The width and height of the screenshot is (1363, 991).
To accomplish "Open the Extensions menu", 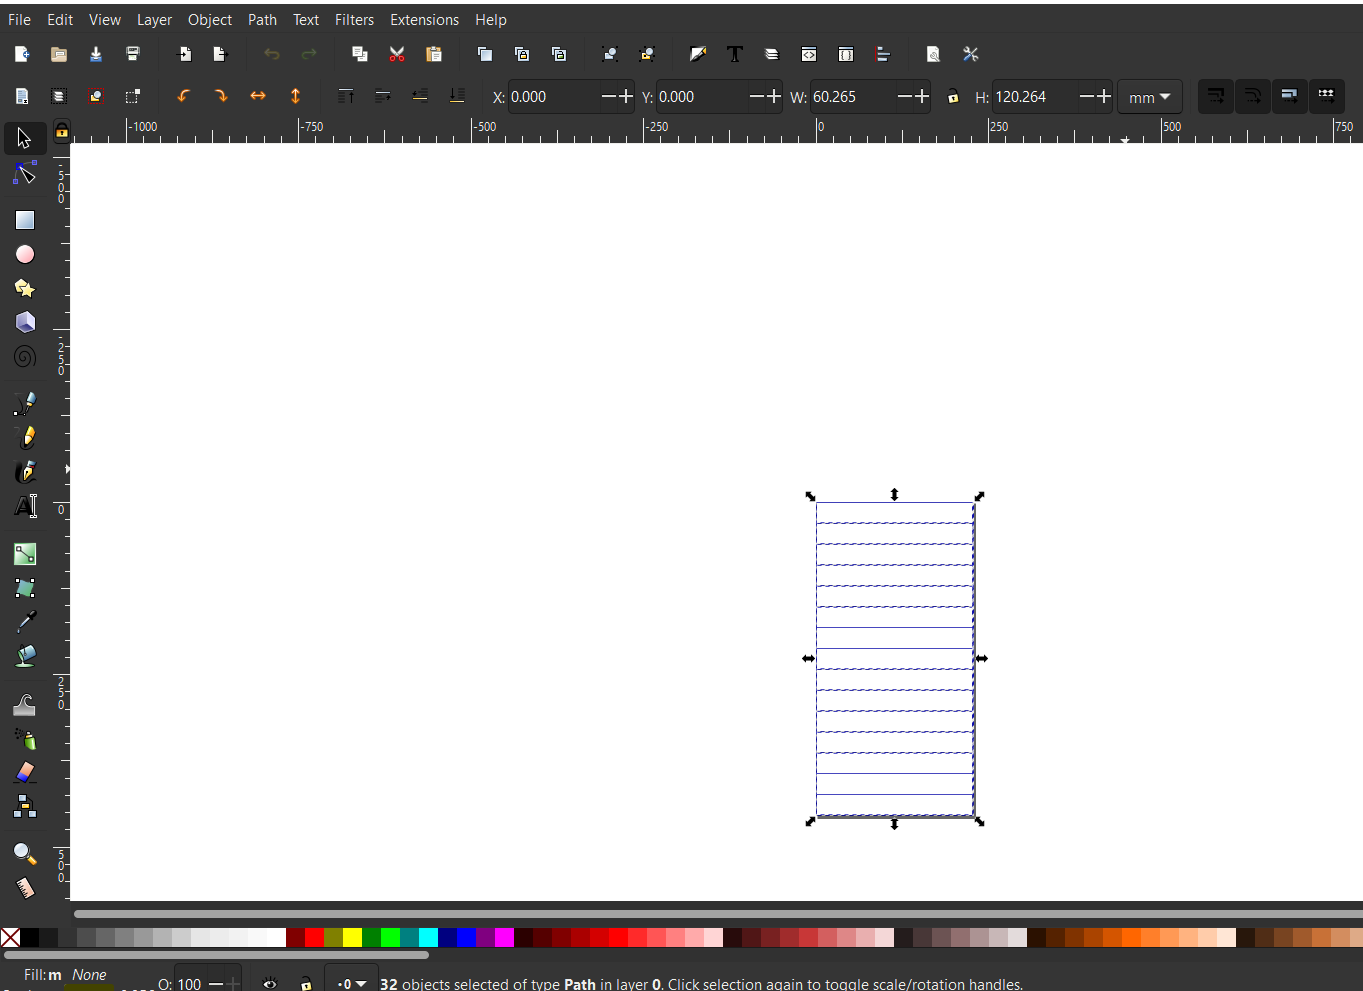I will point(424,20).
